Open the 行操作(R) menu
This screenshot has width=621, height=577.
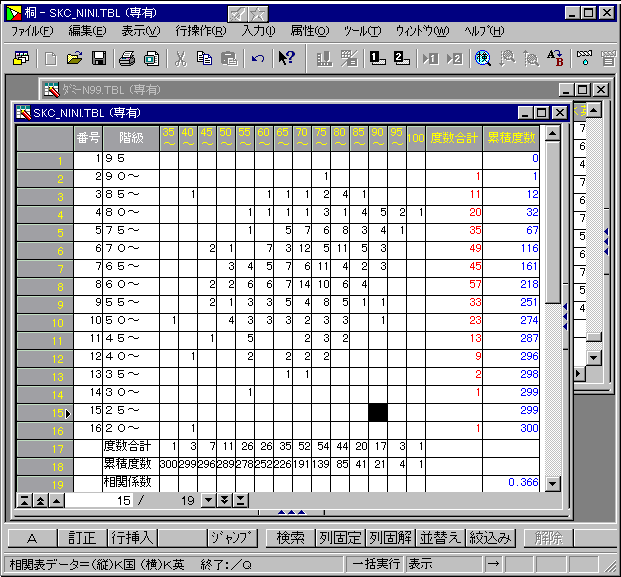point(200,31)
